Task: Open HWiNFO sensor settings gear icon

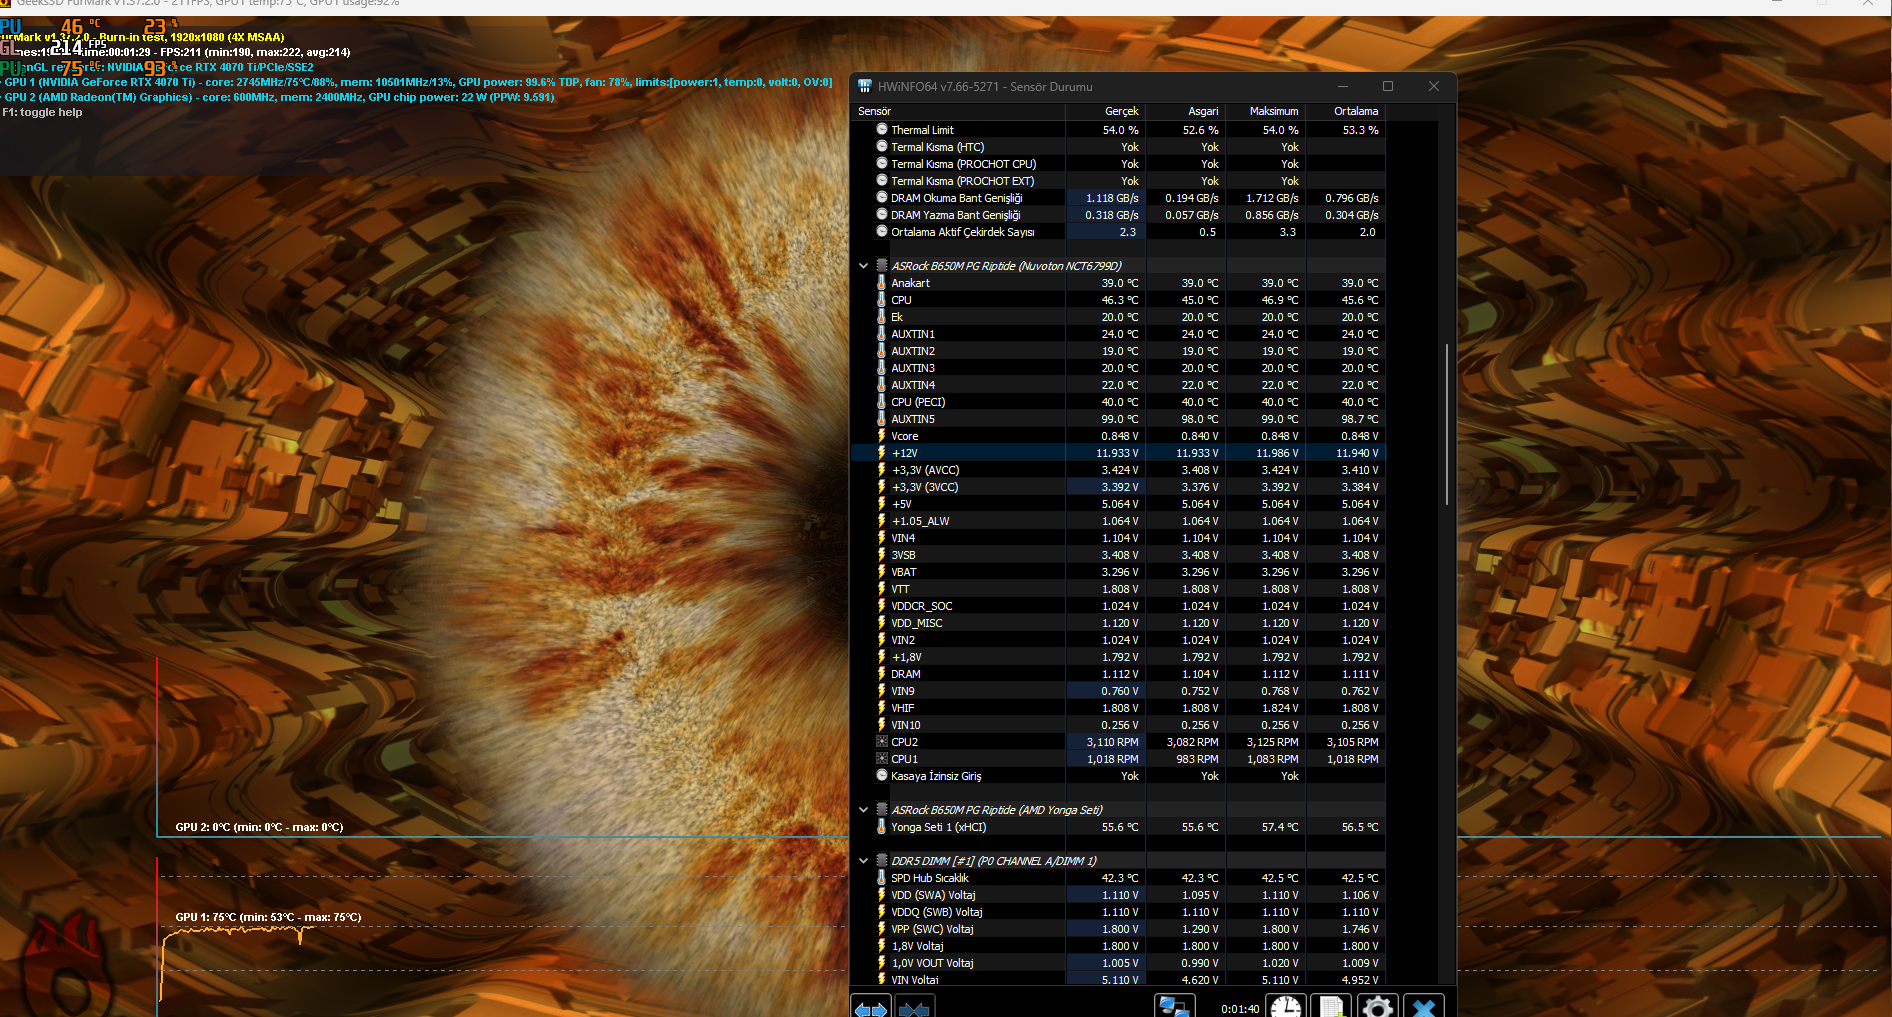Action: click(1377, 1007)
